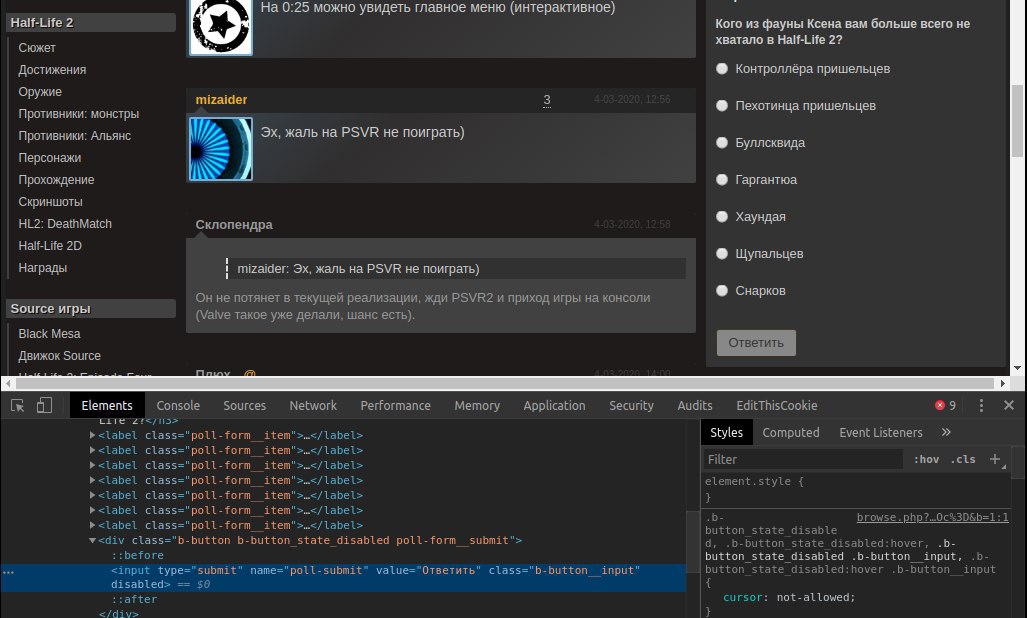1027x618 pixels.
Task: Collapse the b-button poll-form__submit div node
Action: tap(92, 541)
